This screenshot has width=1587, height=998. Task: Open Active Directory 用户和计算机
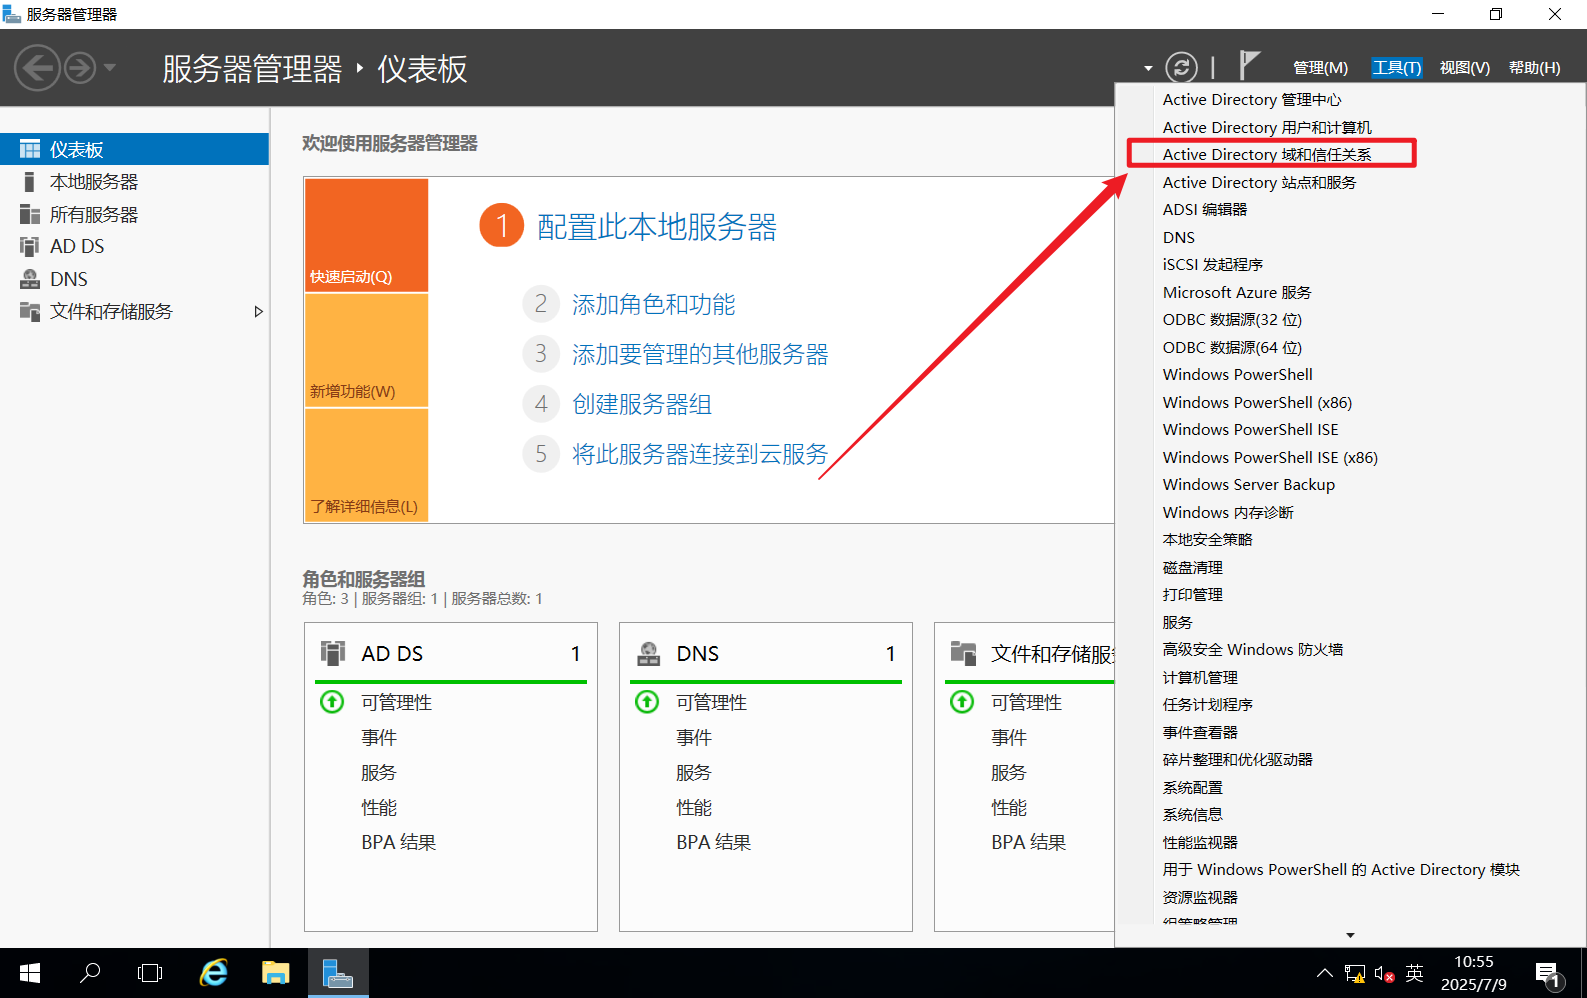pyautogui.click(x=1267, y=127)
